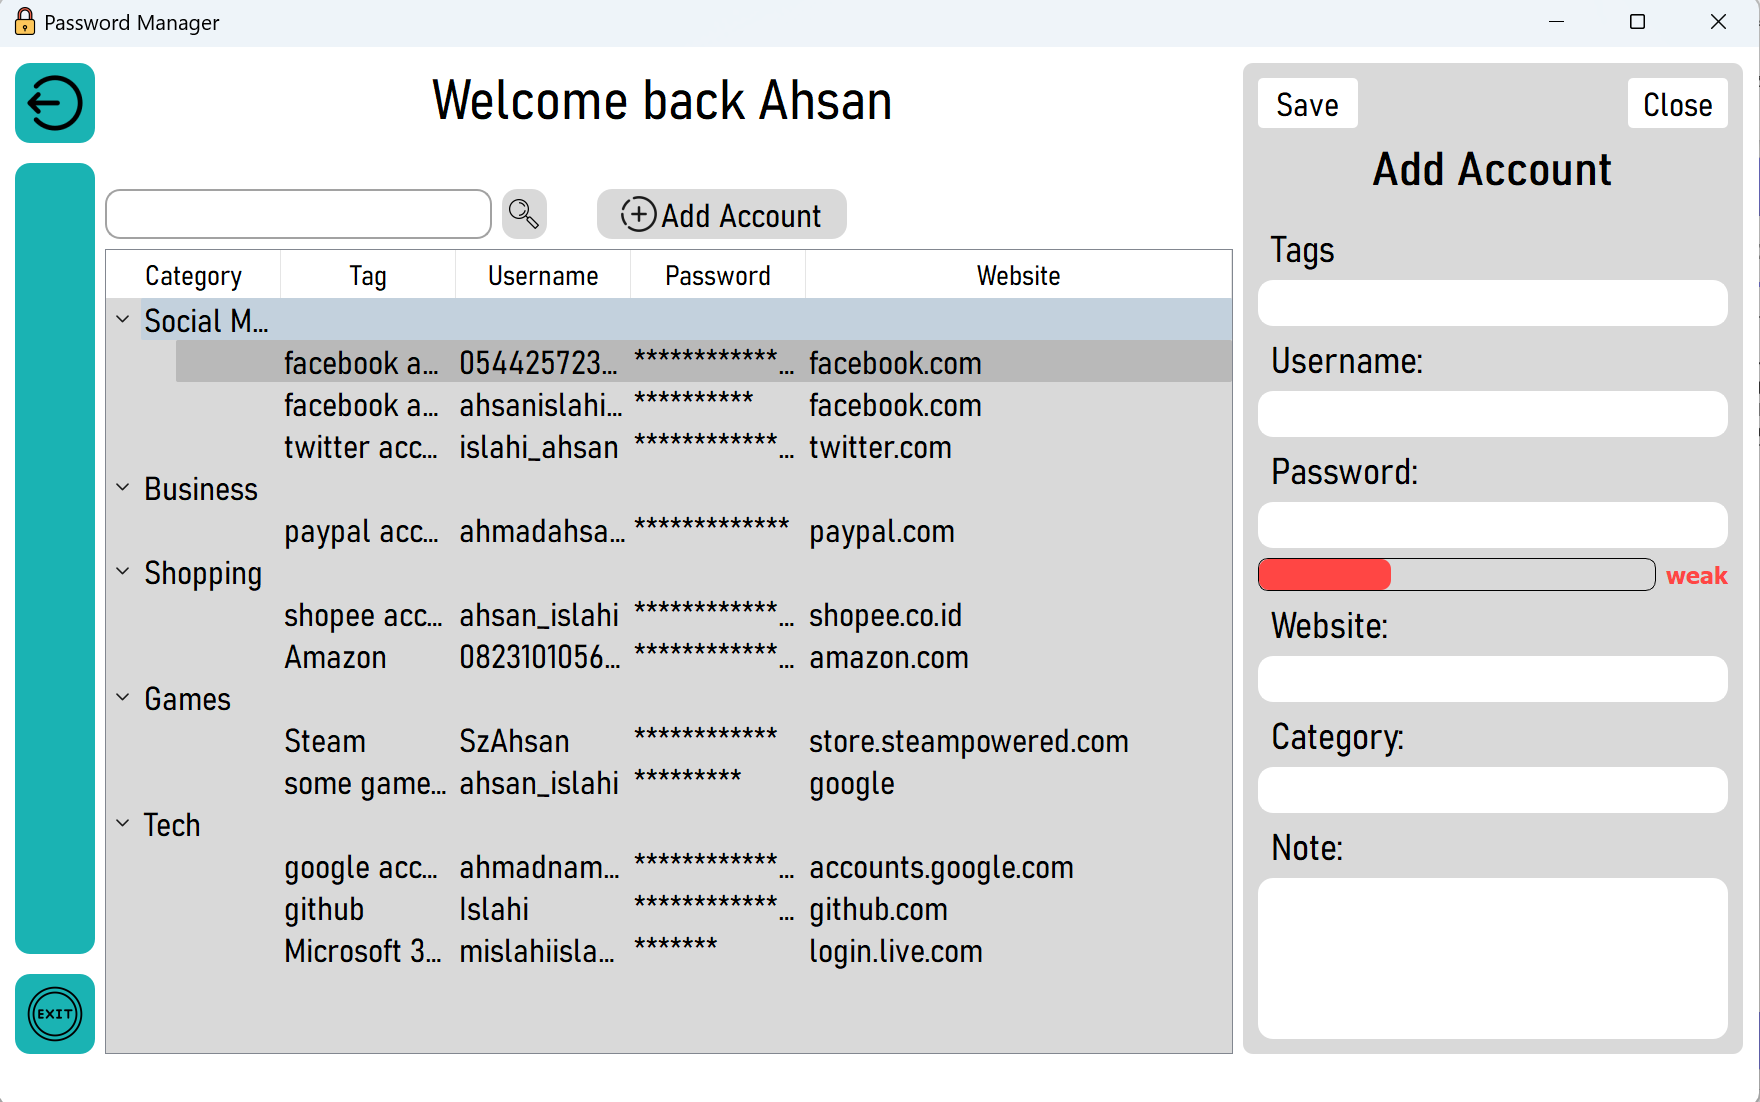
Task: Click the Add Account button with plus icon
Action: 722,214
